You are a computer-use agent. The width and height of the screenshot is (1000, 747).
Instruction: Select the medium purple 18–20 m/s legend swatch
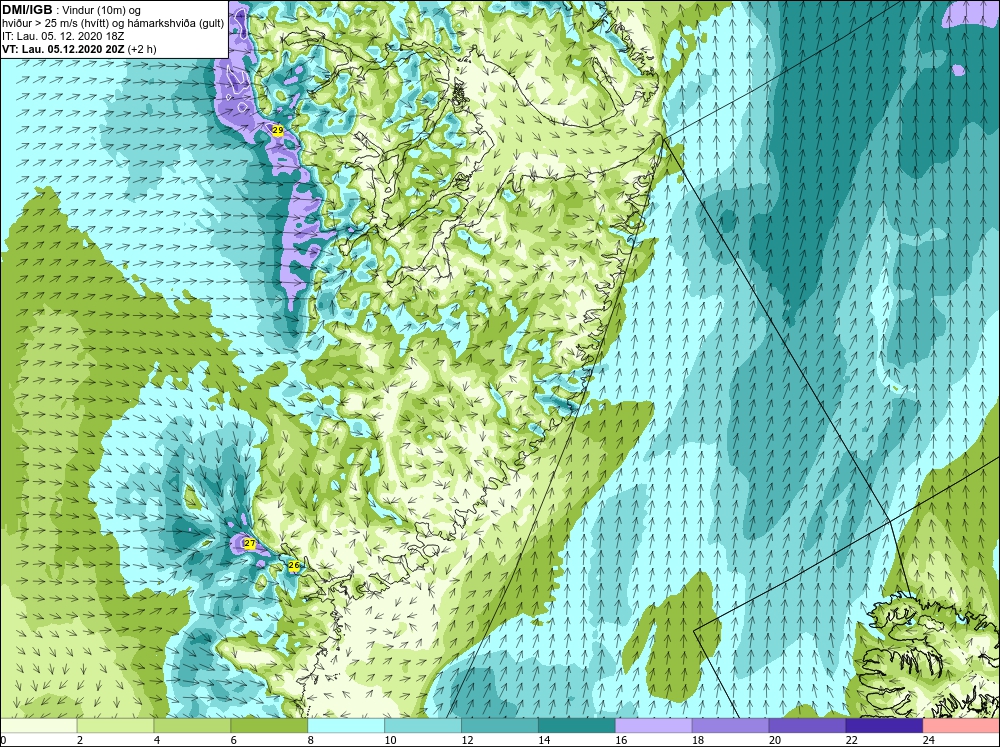730,725
